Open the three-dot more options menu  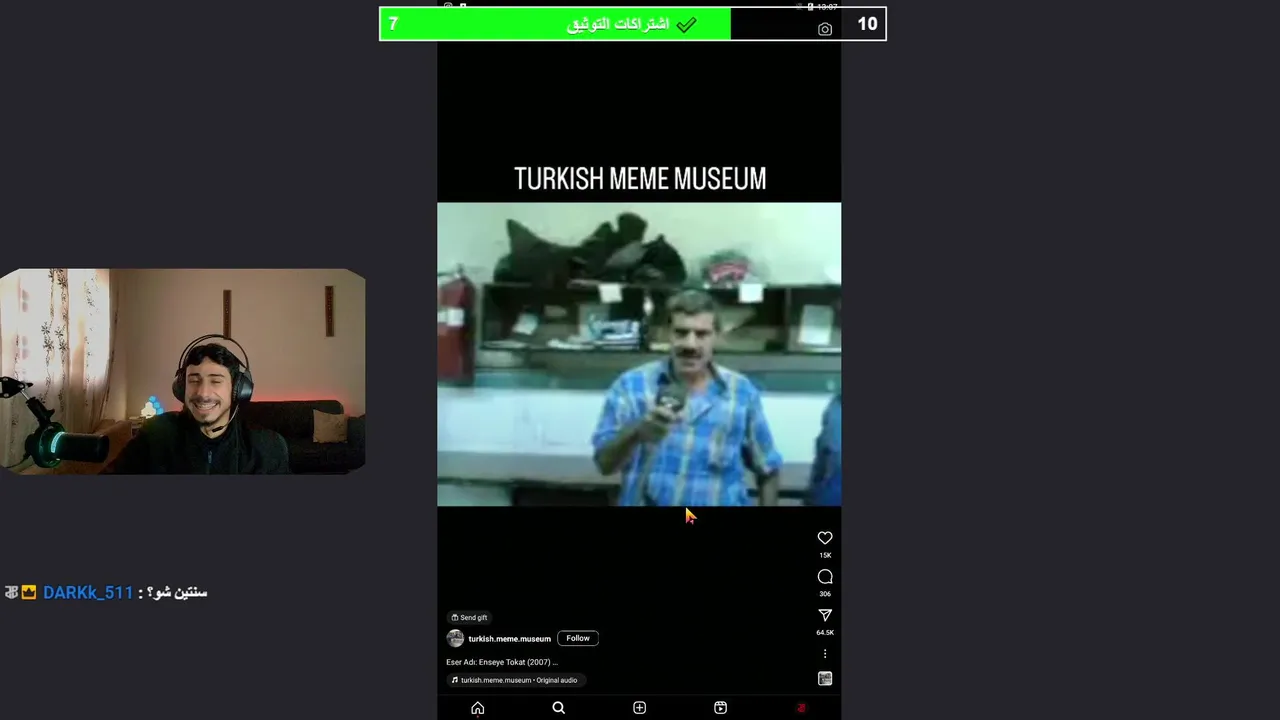pyautogui.click(x=825, y=654)
